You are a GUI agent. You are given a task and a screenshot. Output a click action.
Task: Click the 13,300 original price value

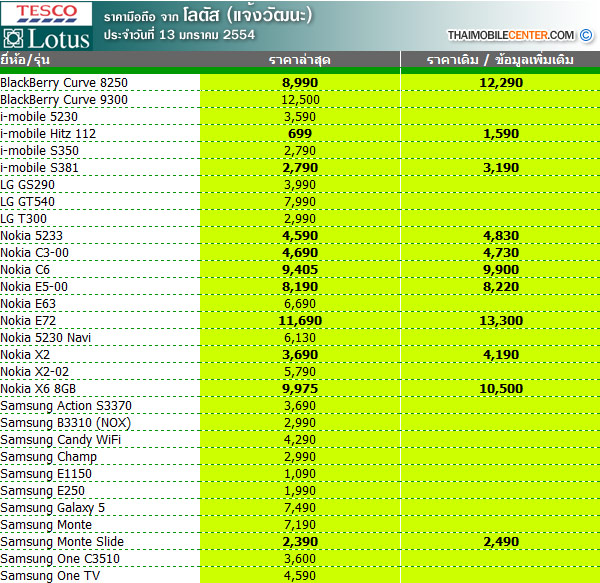501,321
